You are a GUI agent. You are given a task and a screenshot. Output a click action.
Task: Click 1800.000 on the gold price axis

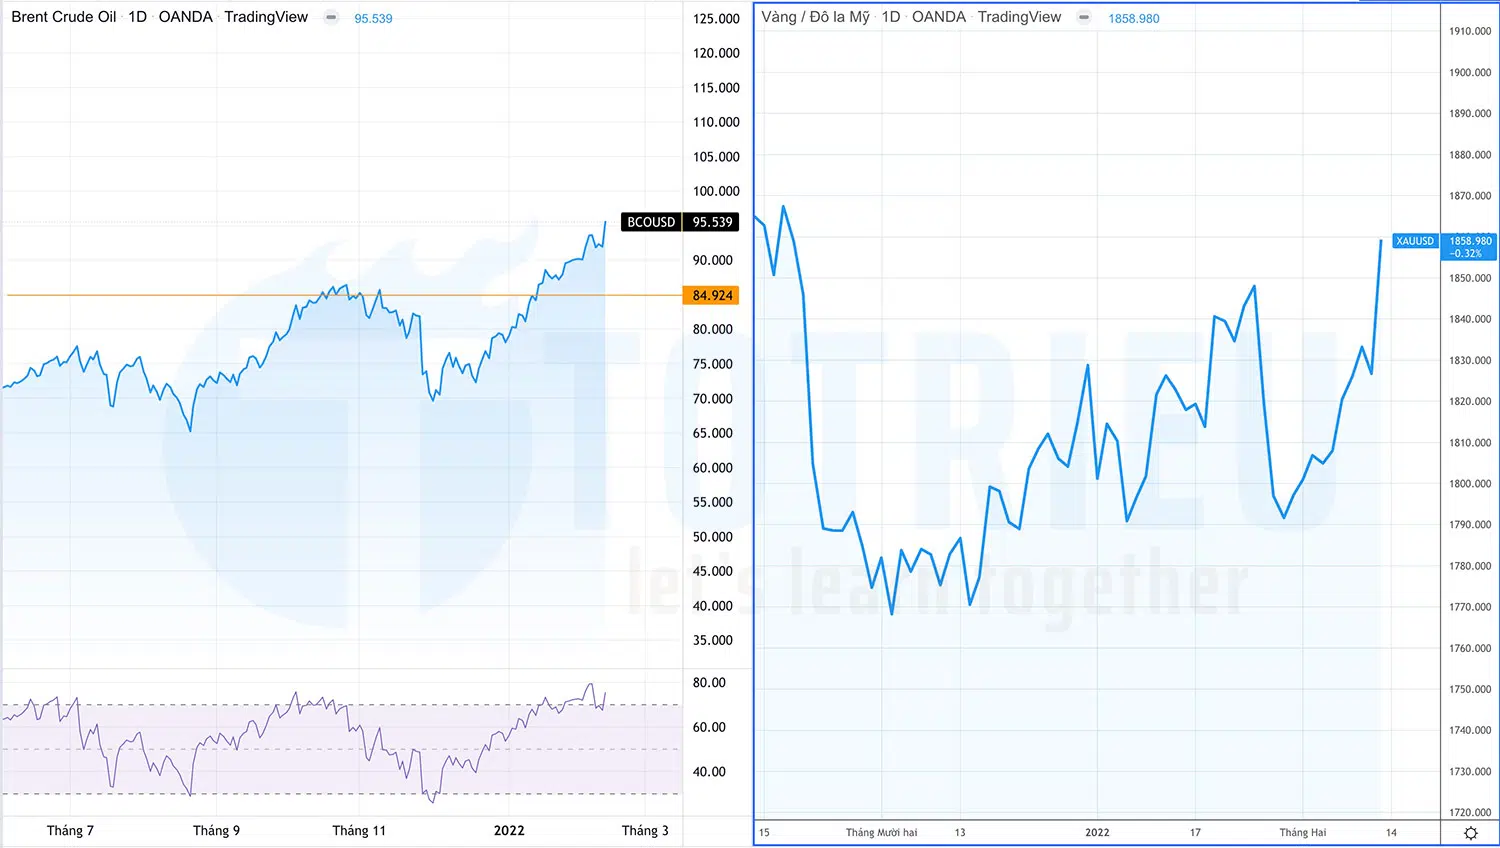click(1470, 484)
